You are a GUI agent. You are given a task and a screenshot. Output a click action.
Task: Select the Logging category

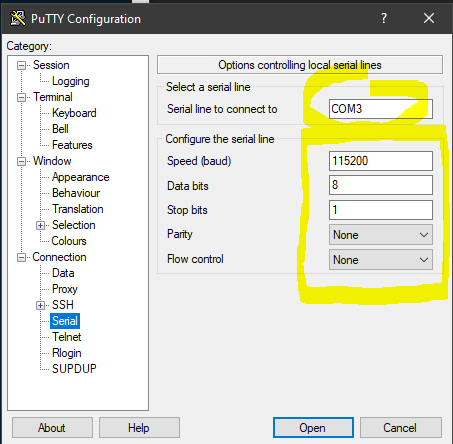click(71, 81)
